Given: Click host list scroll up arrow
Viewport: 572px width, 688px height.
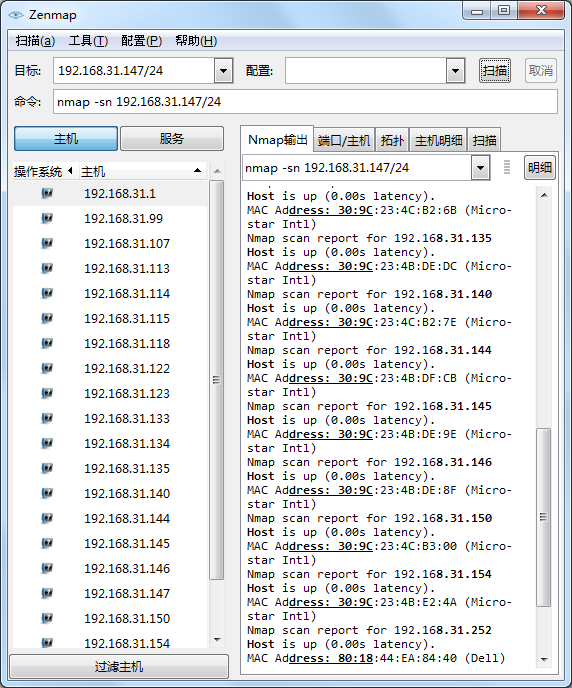Looking at the screenshot, I should click(x=217, y=171).
